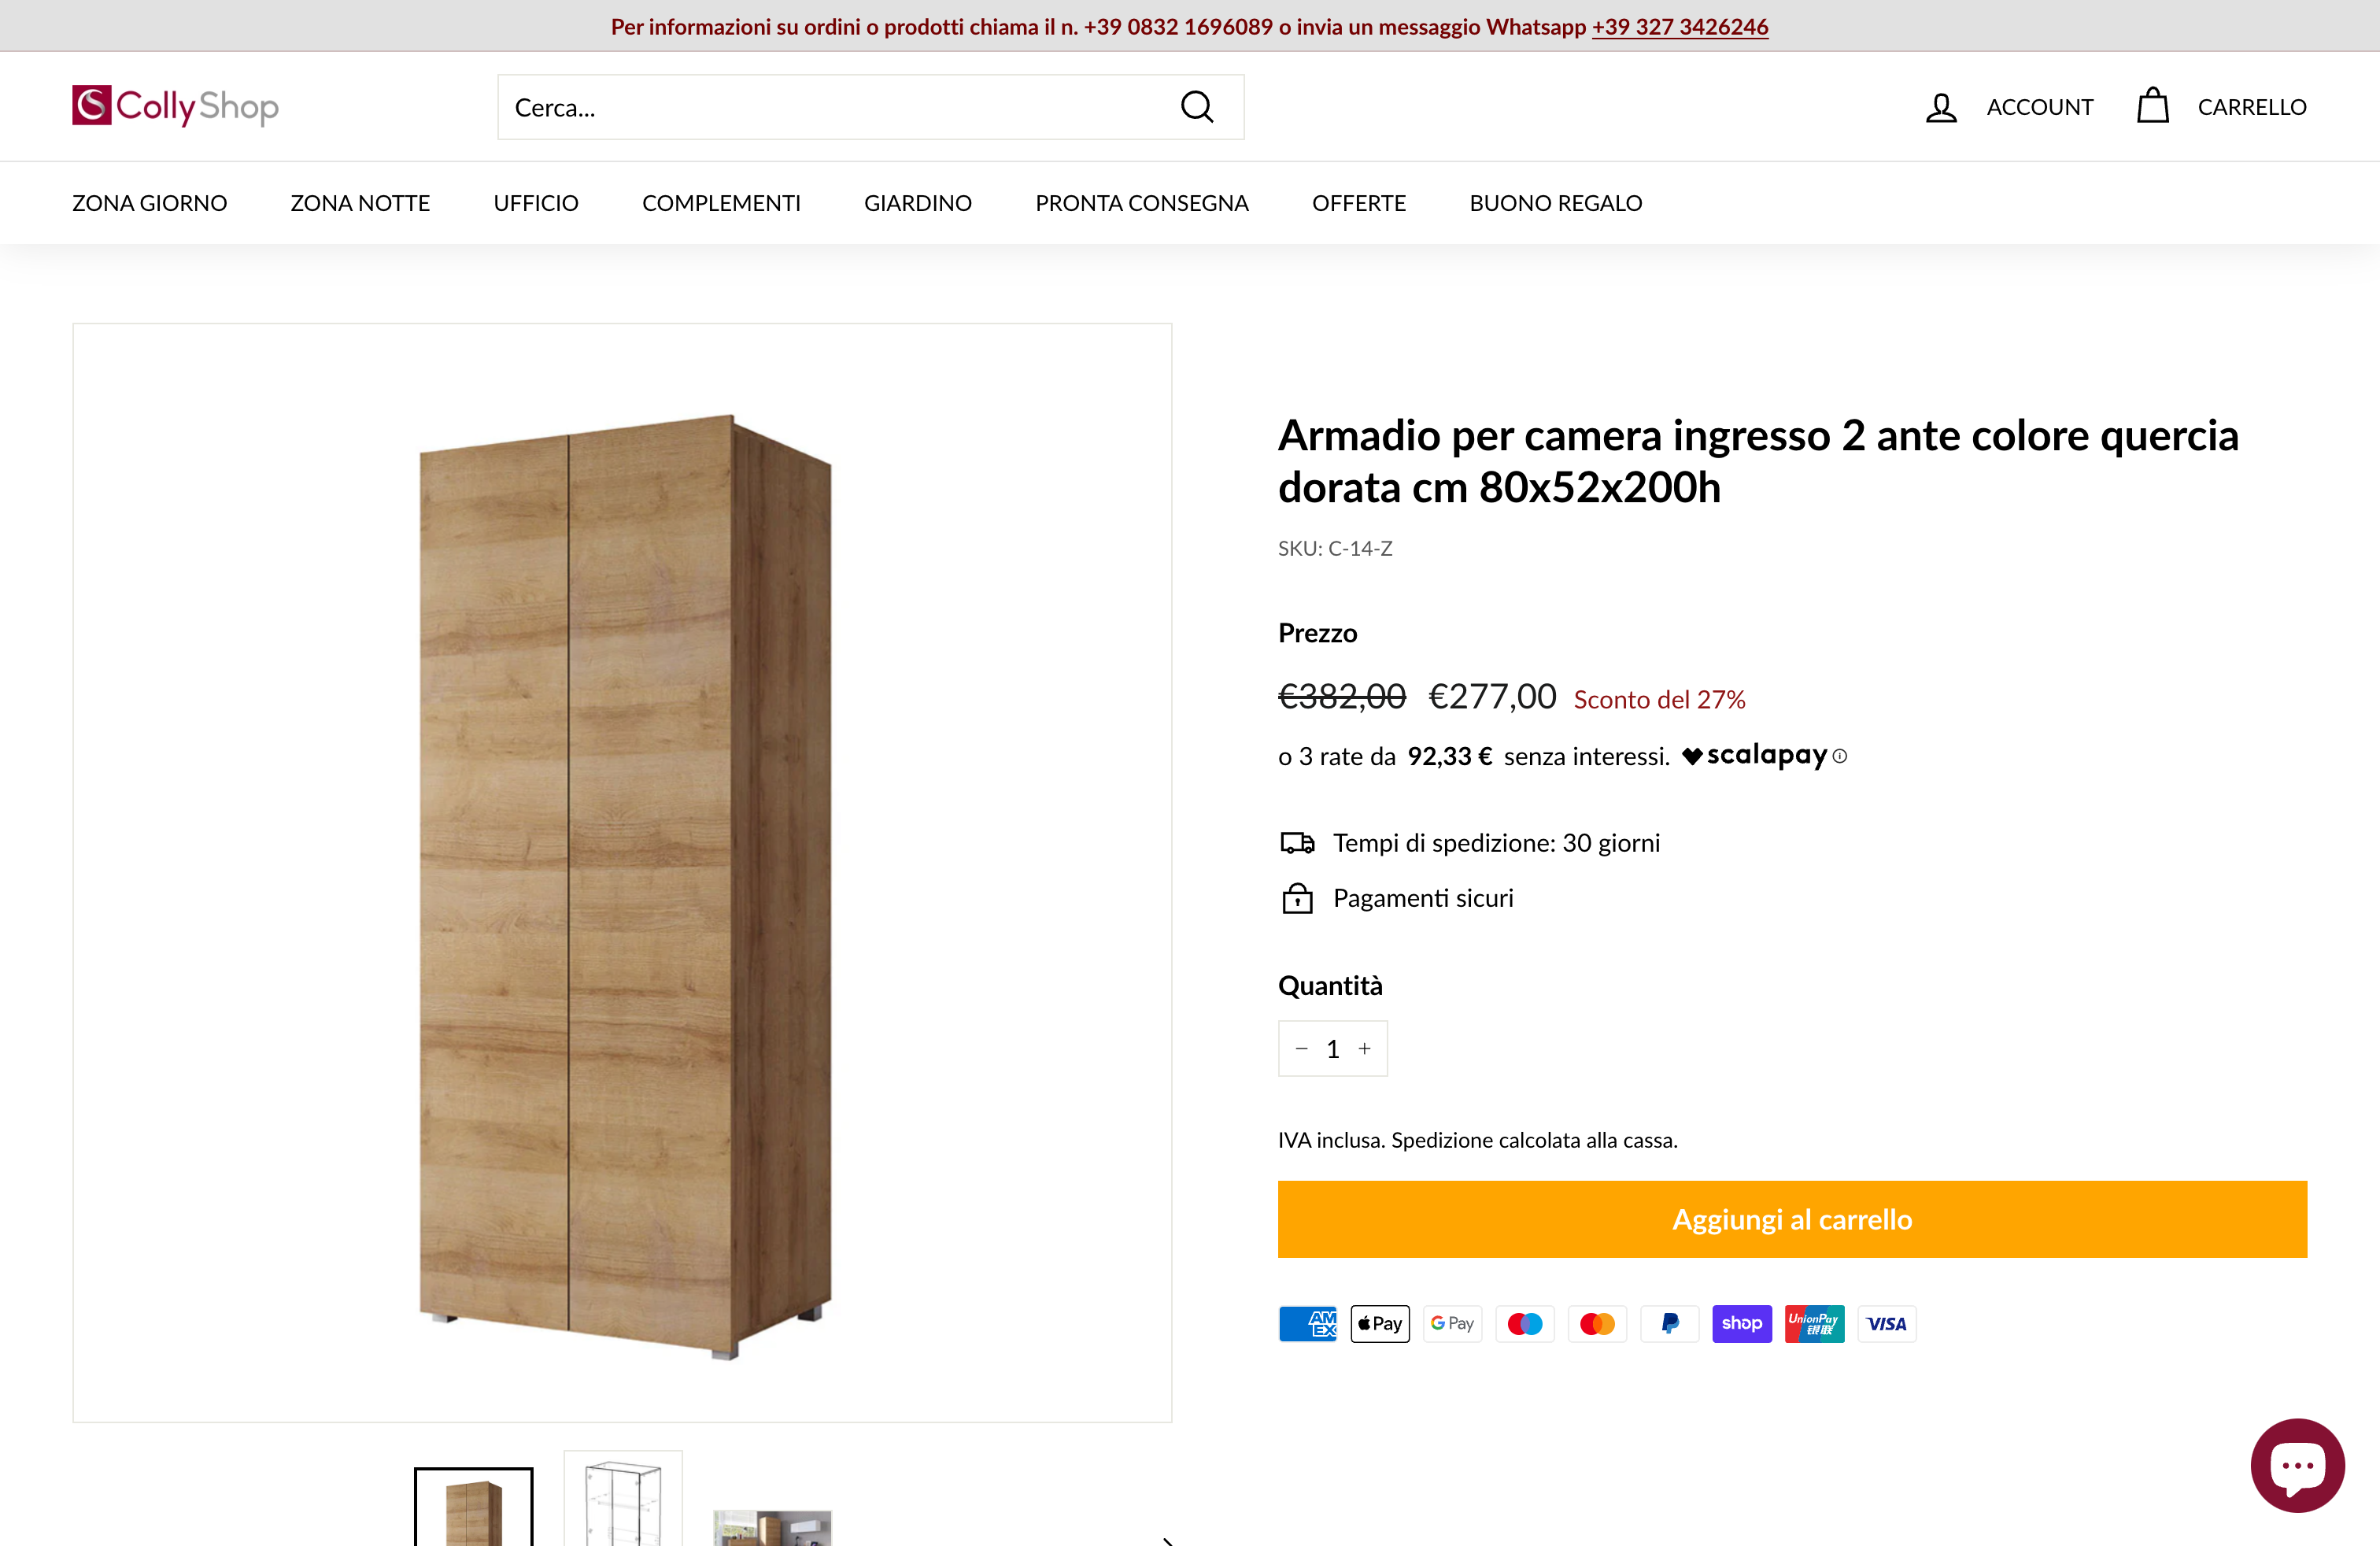This screenshot has height=1546, width=2380.
Task: Open the account user icon
Action: (x=1941, y=107)
